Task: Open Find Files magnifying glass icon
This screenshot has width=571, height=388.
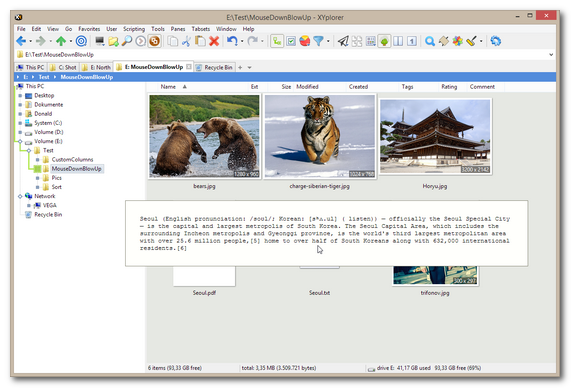Action: [127, 41]
